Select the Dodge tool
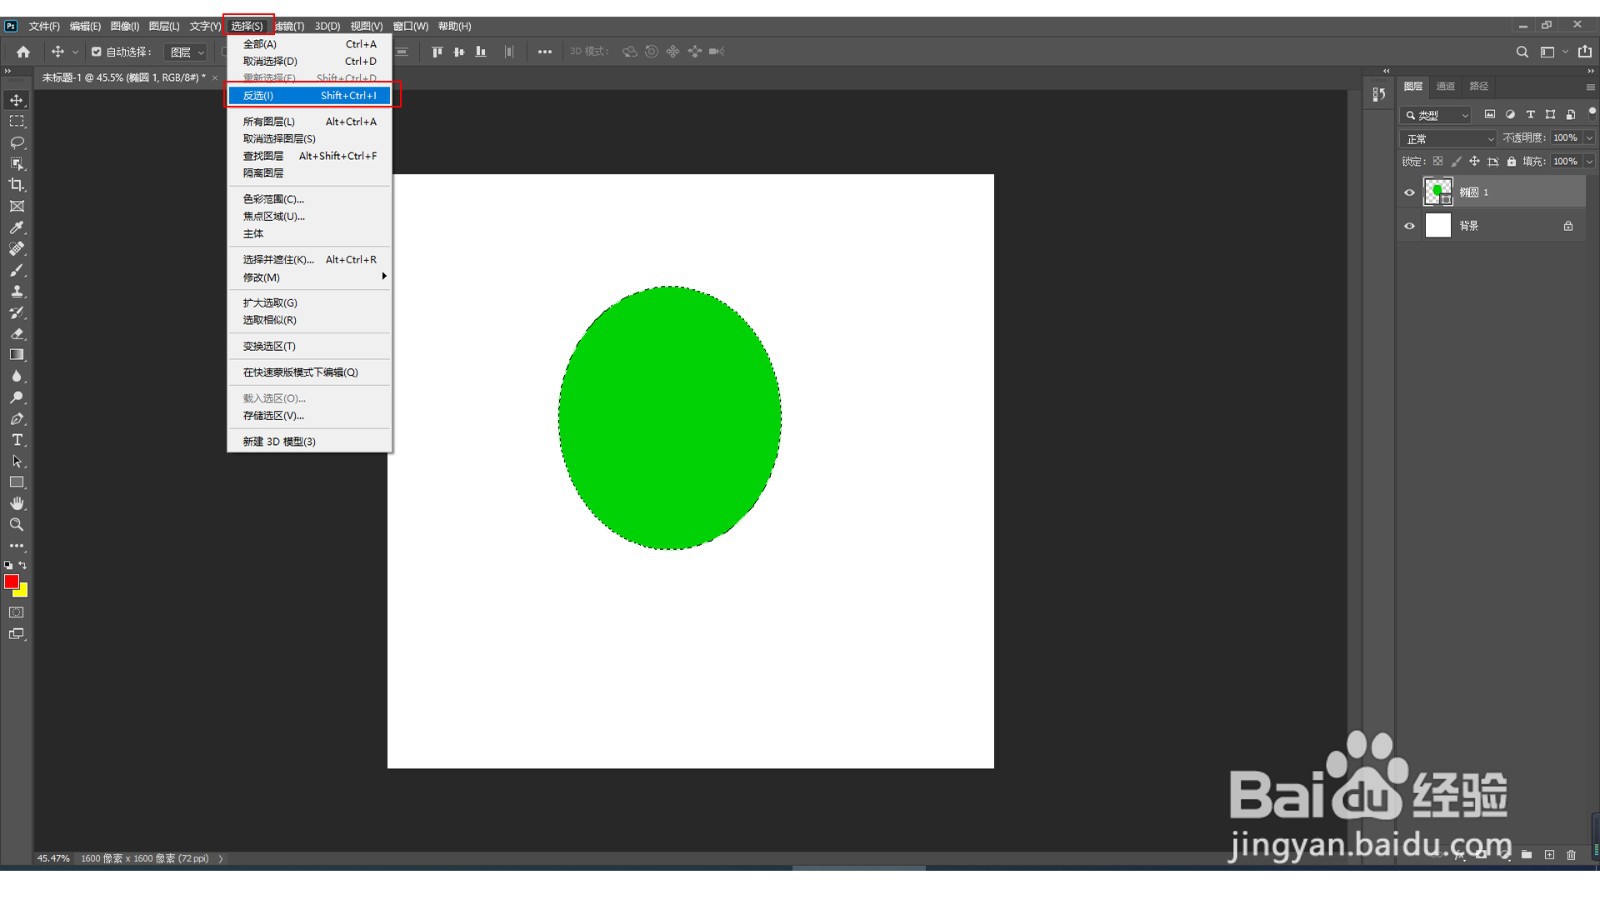Image resolution: width=1600 pixels, height=900 pixels. [17, 397]
